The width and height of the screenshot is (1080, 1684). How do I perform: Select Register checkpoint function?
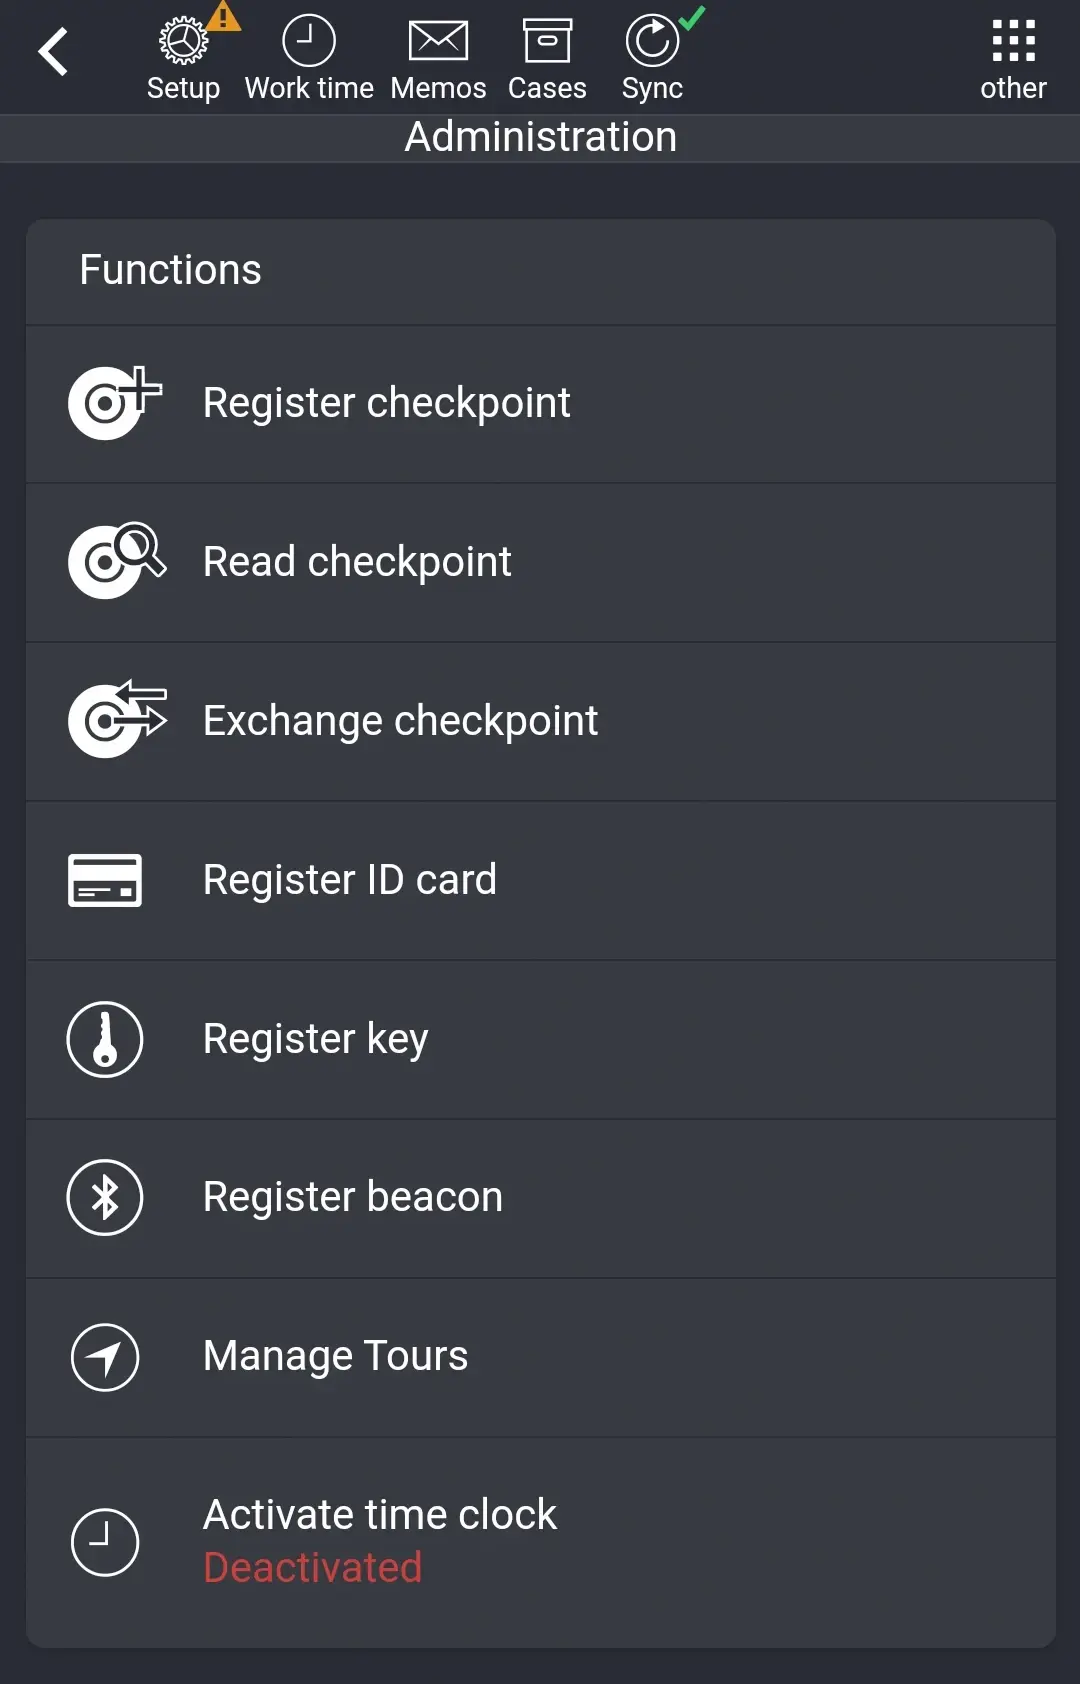pos(387,403)
